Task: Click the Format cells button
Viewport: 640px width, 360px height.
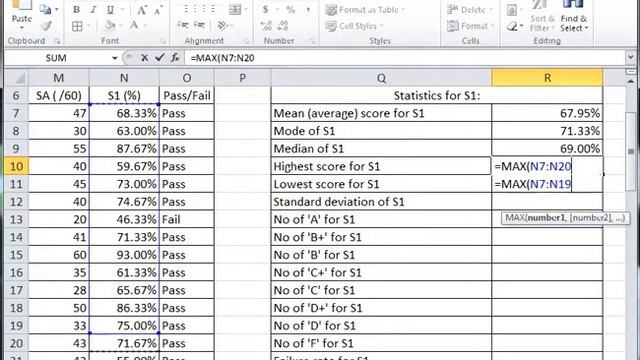Action: (x=471, y=26)
